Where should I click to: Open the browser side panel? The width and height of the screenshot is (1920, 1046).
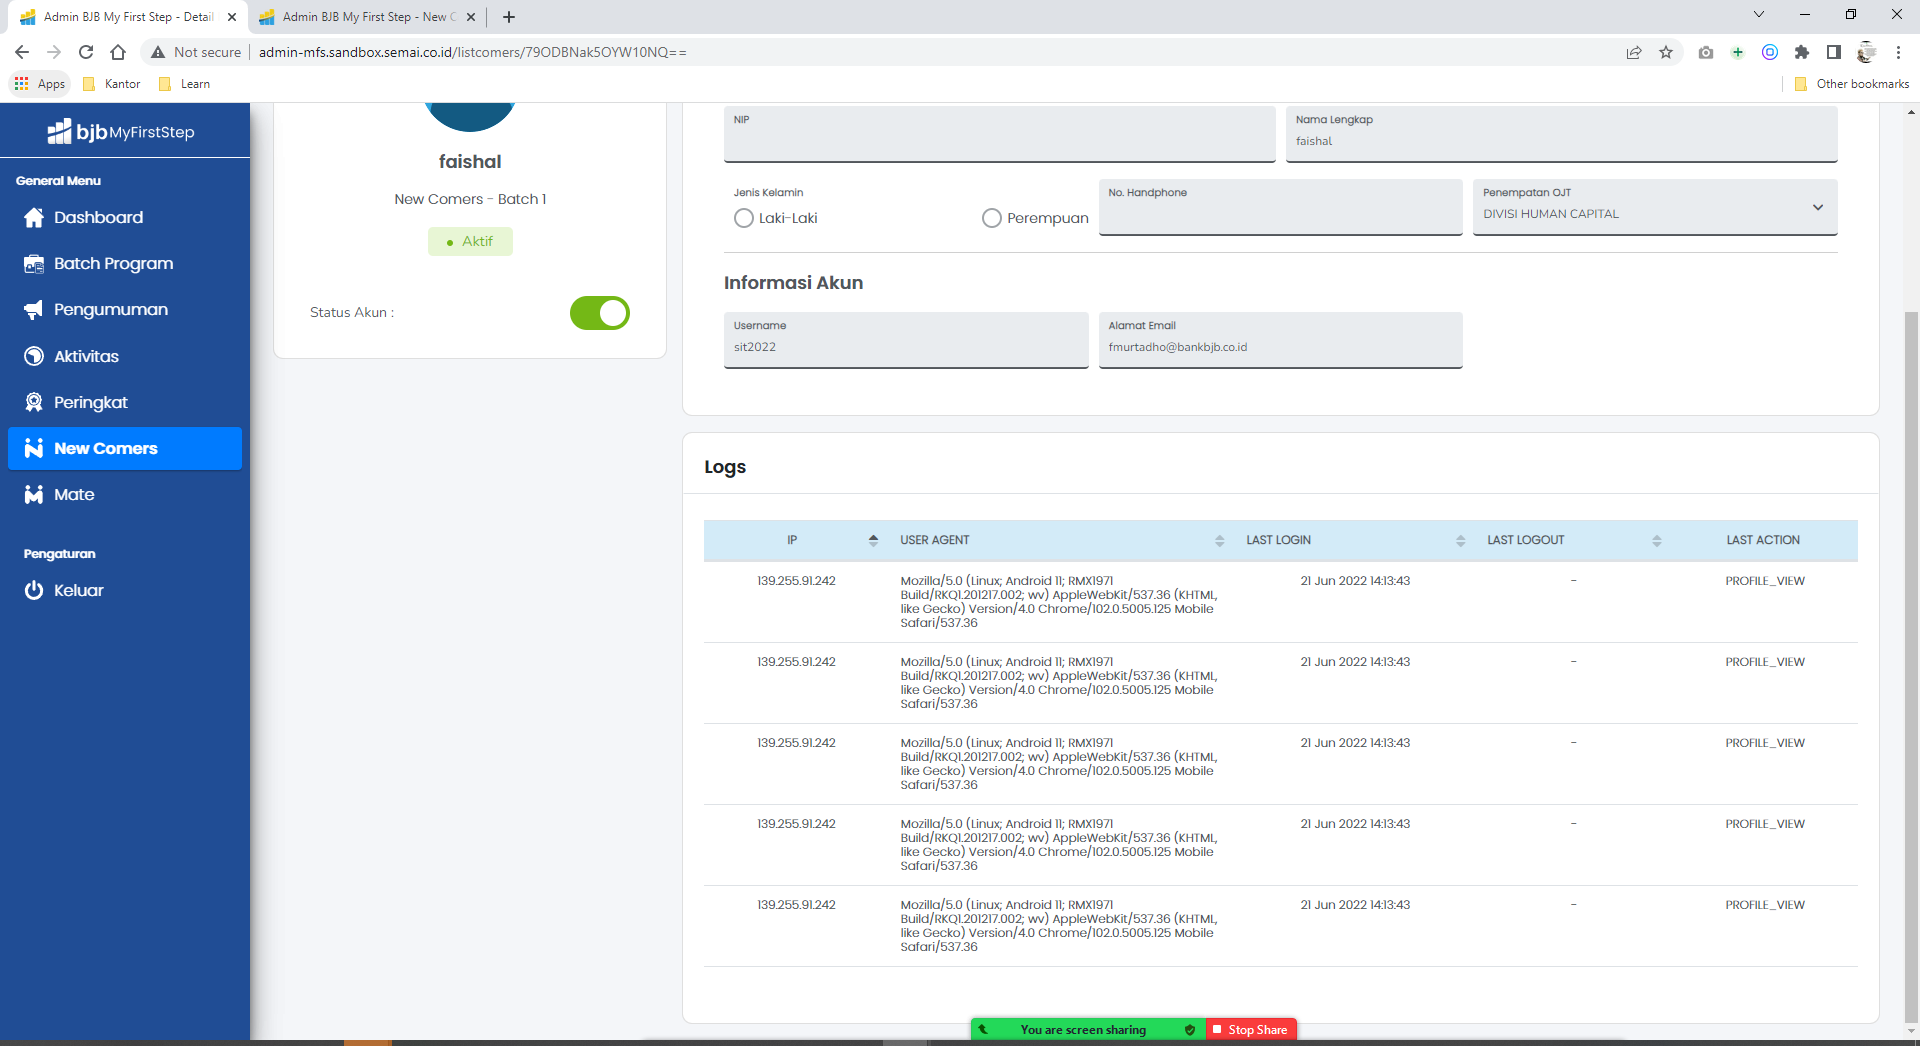coord(1834,52)
